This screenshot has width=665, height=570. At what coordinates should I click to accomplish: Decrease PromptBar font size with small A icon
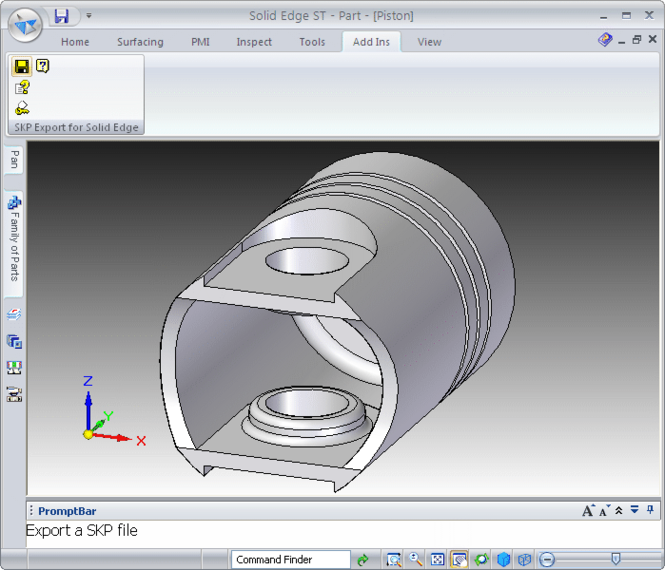(x=604, y=511)
